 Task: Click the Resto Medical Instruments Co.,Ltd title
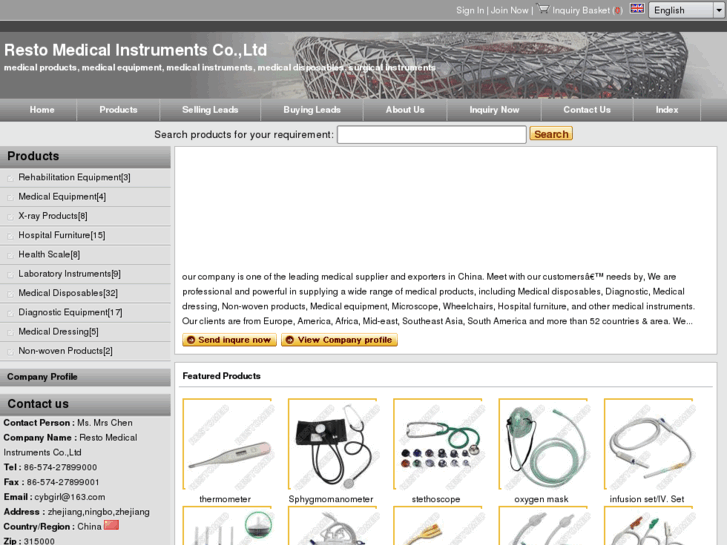tap(135, 50)
